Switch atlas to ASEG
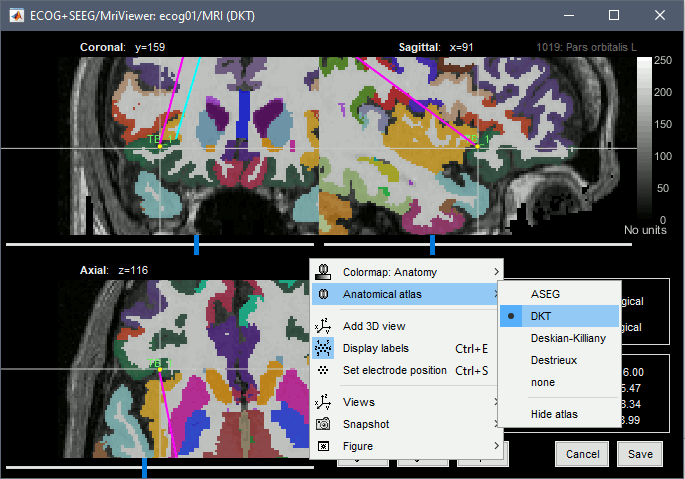This screenshot has width=685, height=479. point(546,294)
